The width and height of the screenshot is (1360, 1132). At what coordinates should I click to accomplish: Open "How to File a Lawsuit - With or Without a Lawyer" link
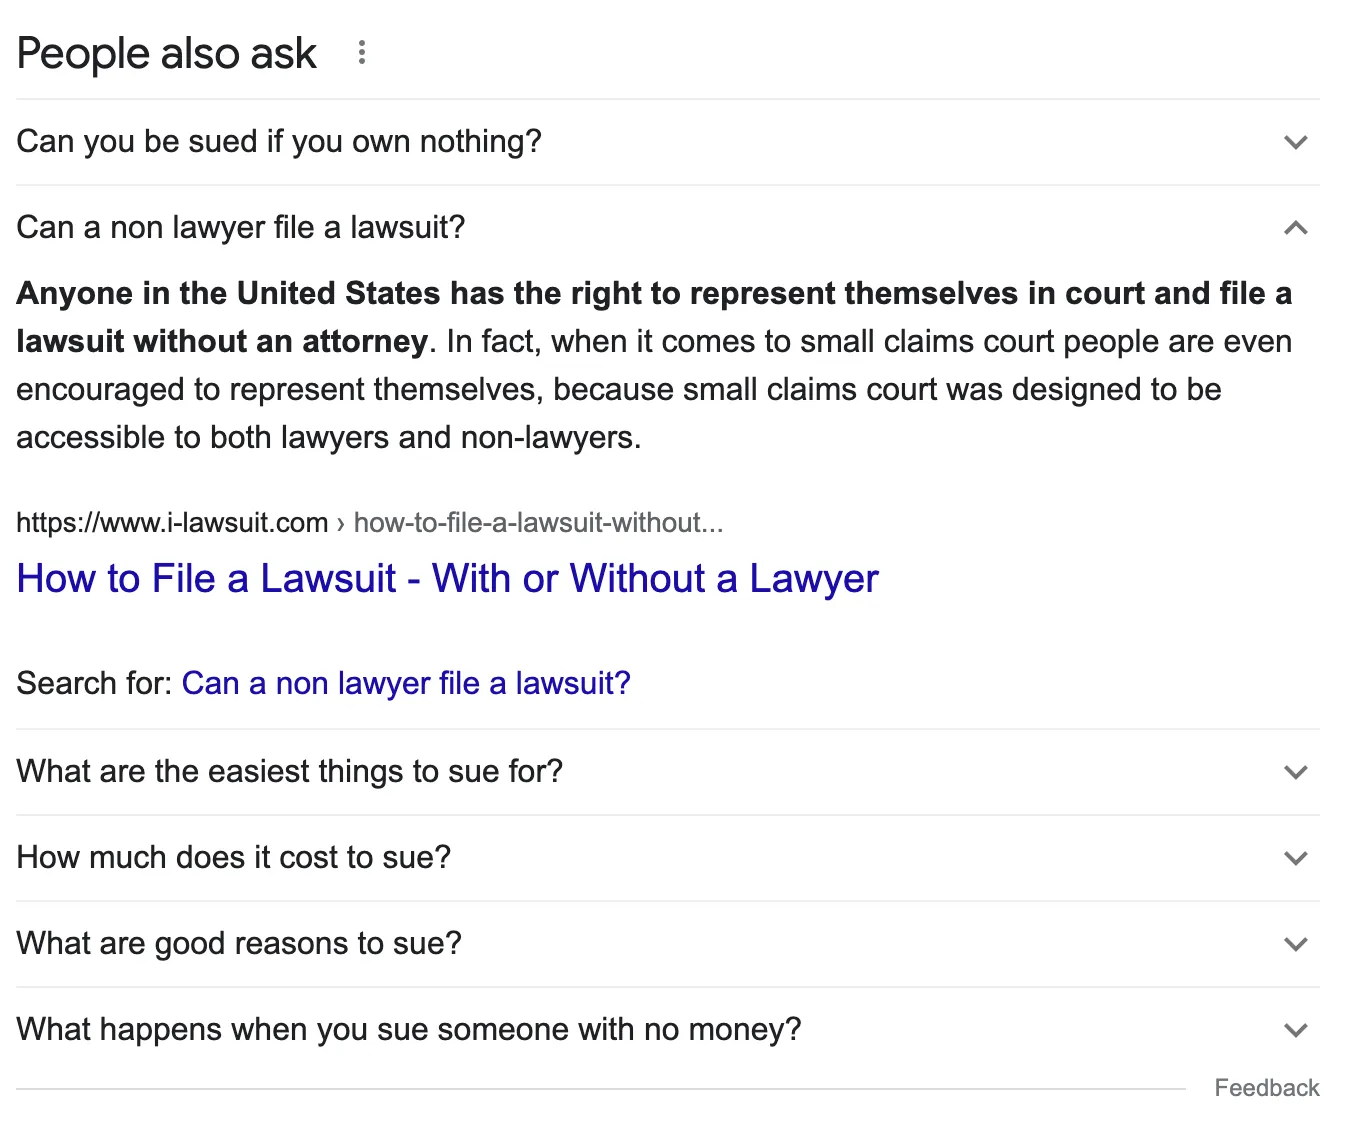click(447, 579)
